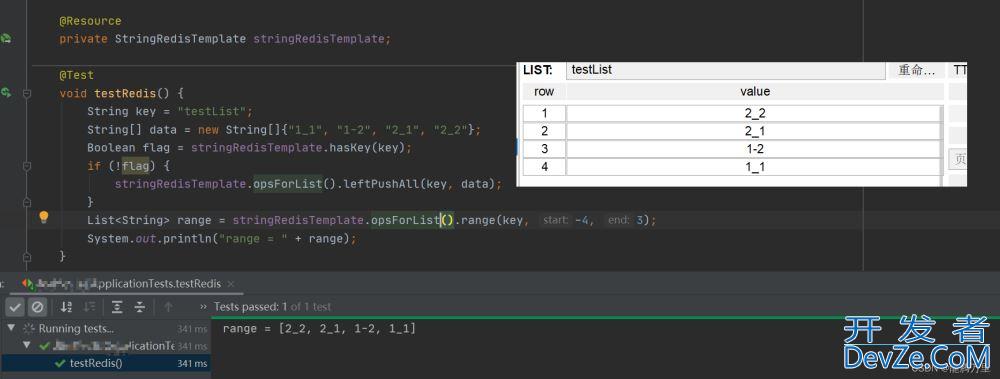Screen dimensions: 1000x379
Task: Select the testRedis() result row
Action: 105,363
